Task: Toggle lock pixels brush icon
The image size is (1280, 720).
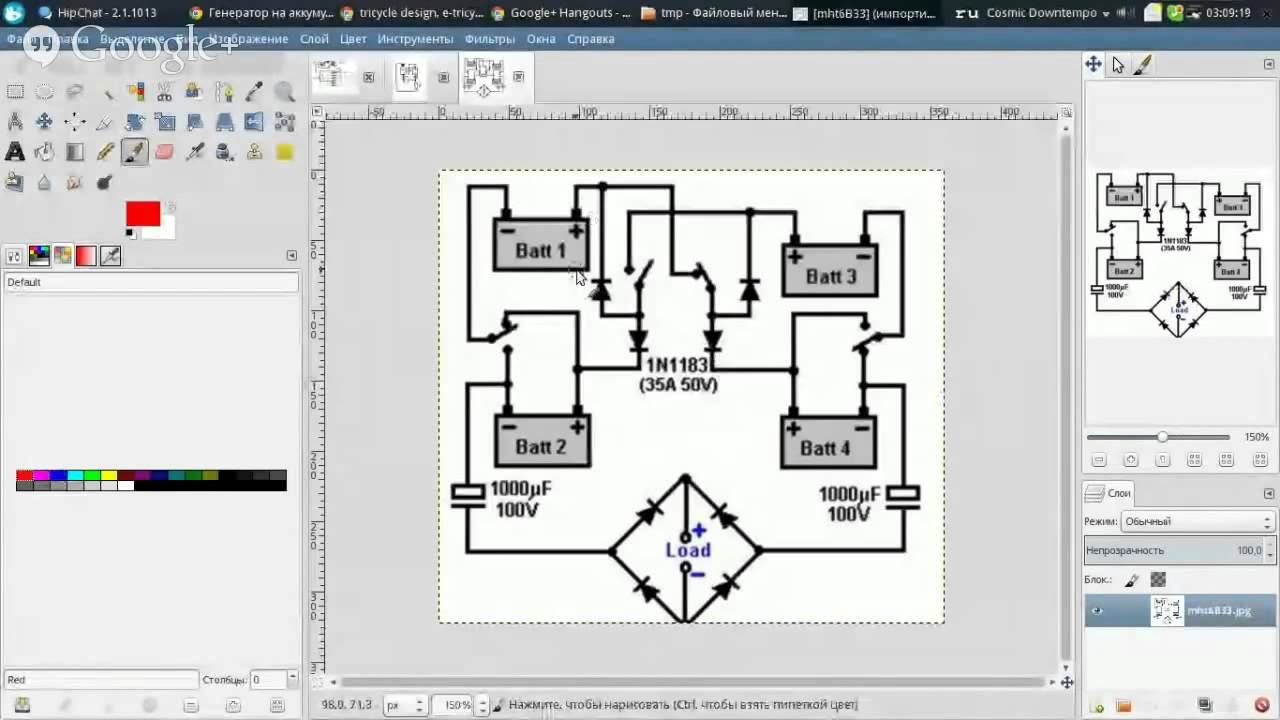Action: pyautogui.click(x=1131, y=580)
